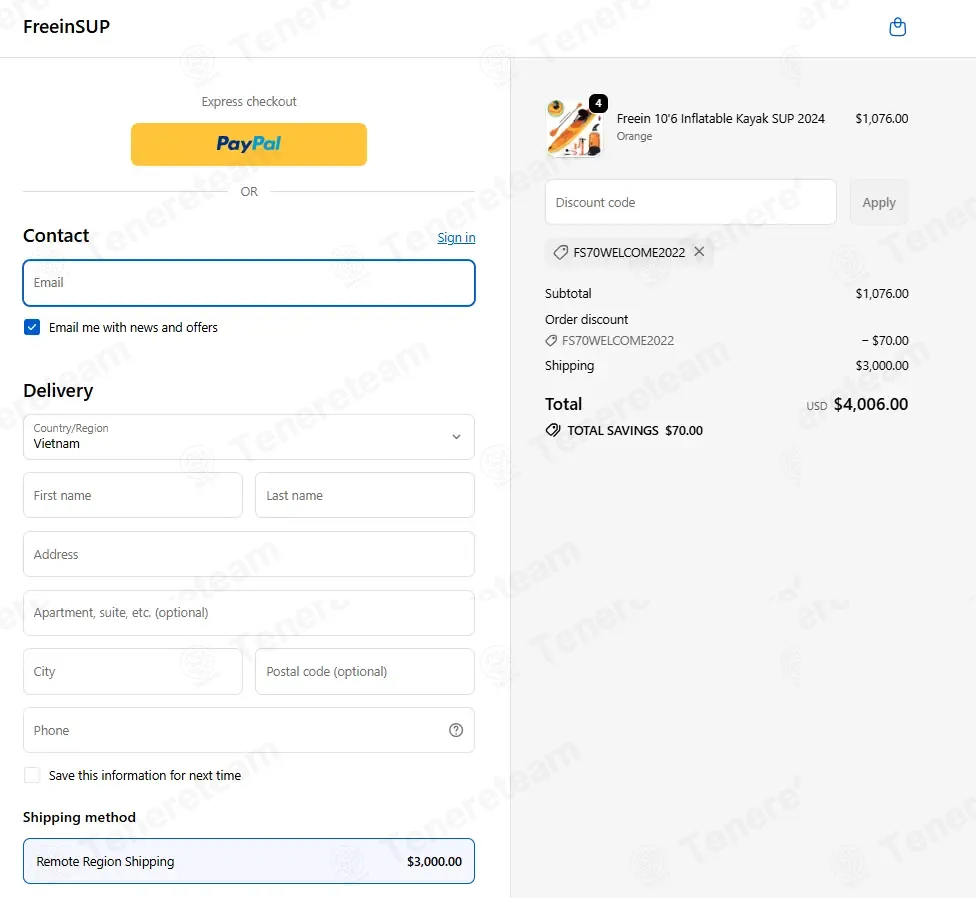The height and width of the screenshot is (898, 976).
Task: Click the order discount amount − $70.00
Action: tap(884, 340)
